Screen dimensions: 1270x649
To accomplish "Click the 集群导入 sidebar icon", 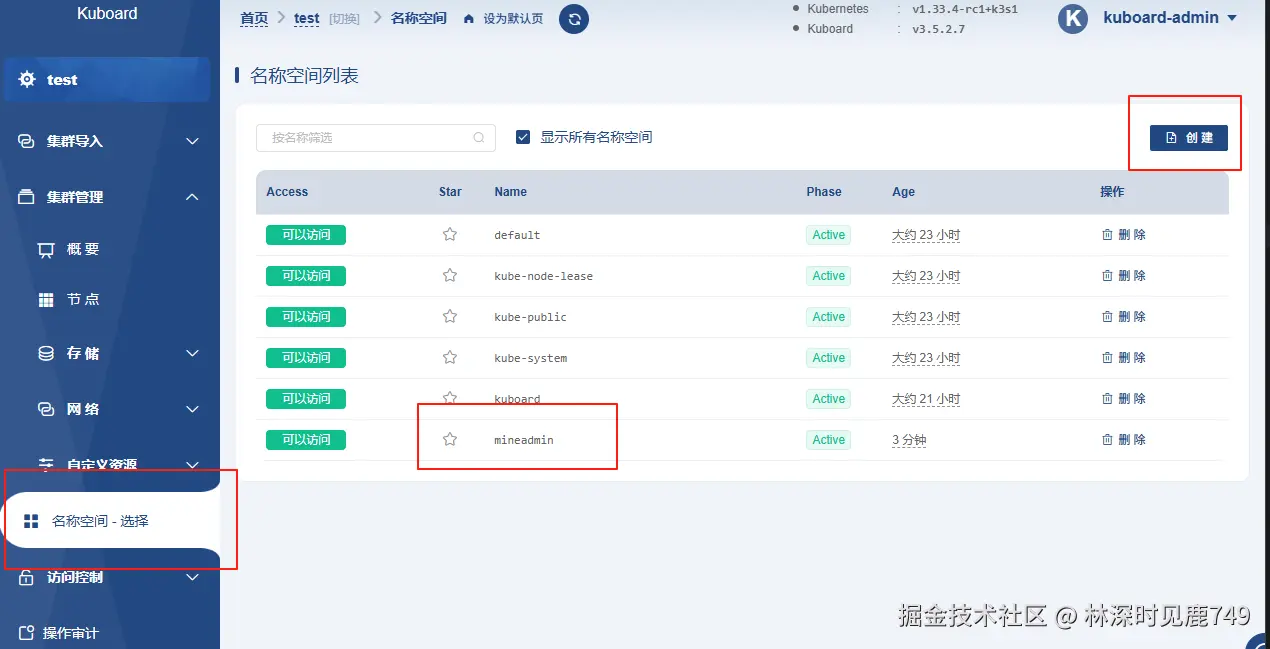I will [x=27, y=141].
